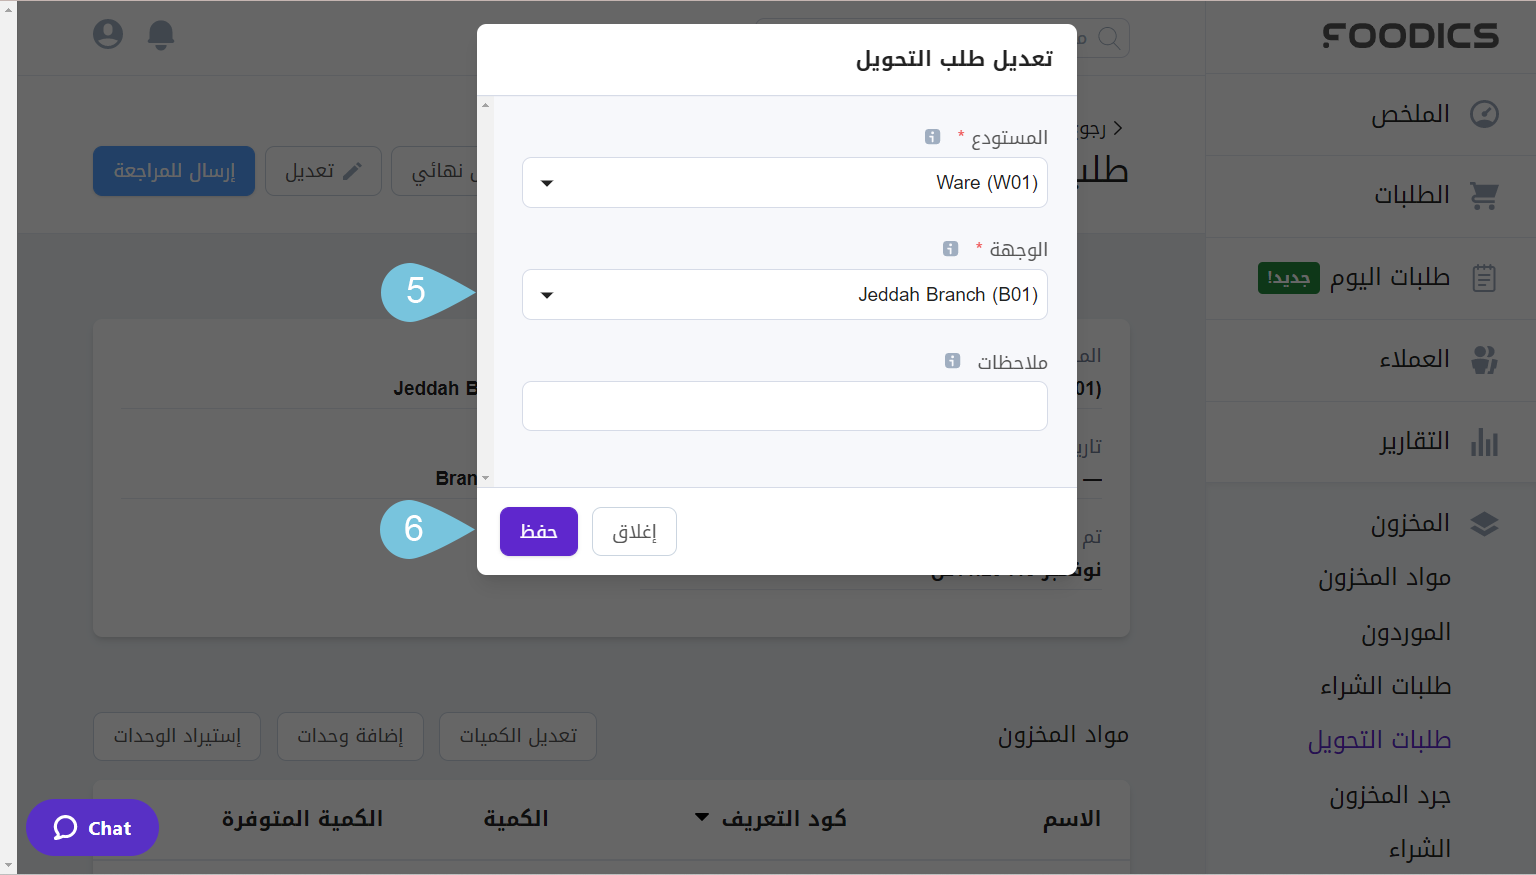The width and height of the screenshot is (1536, 875).
Task: Click the تعديل طلب التحويل dialog title
Action: click(954, 59)
